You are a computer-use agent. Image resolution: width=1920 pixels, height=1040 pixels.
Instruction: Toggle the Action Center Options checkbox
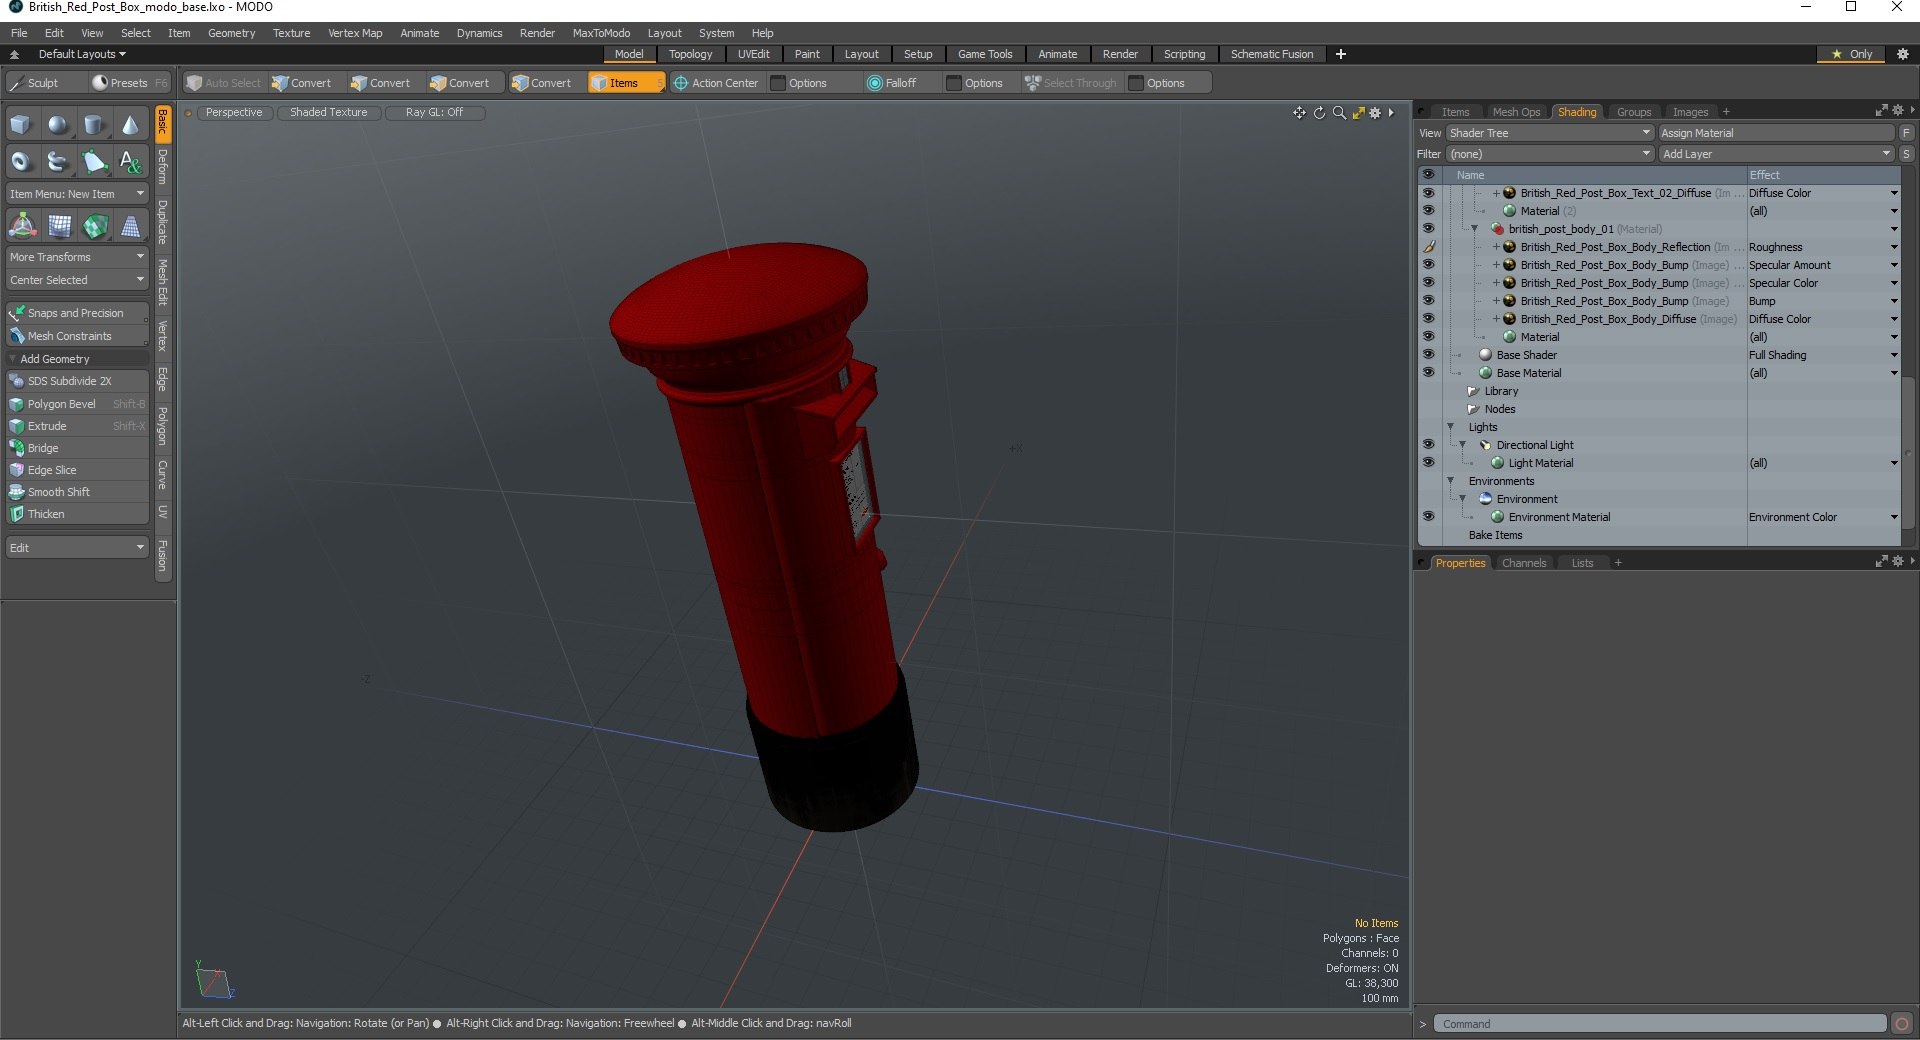tap(778, 83)
